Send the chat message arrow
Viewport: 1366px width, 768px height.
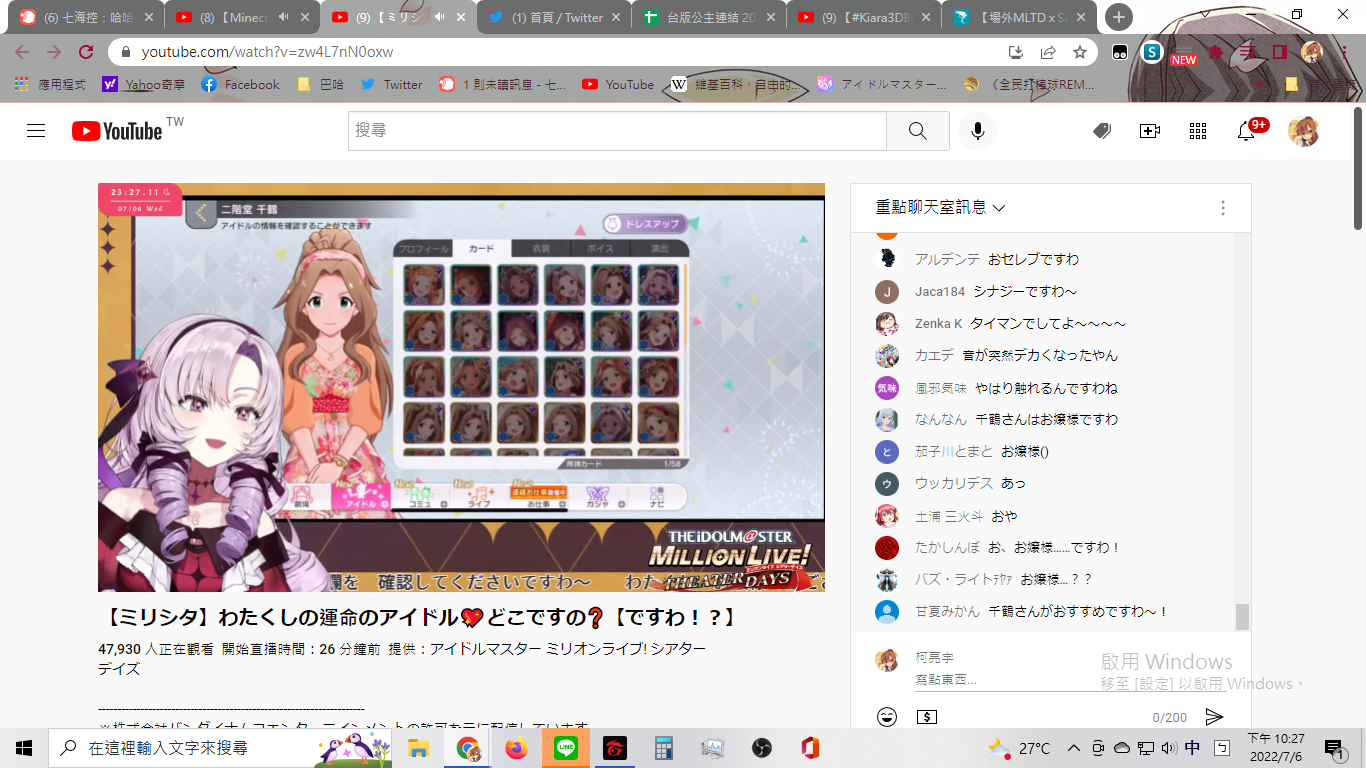[x=1214, y=716]
